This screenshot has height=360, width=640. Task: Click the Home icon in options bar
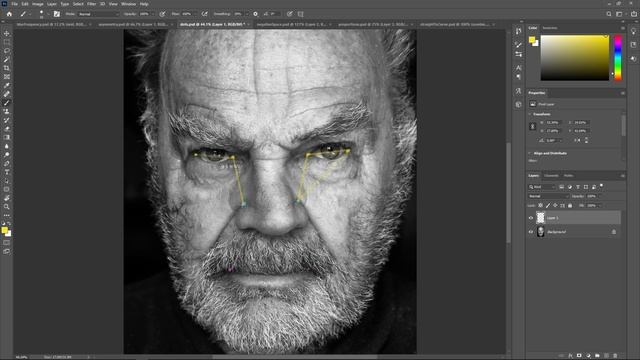coord(9,14)
